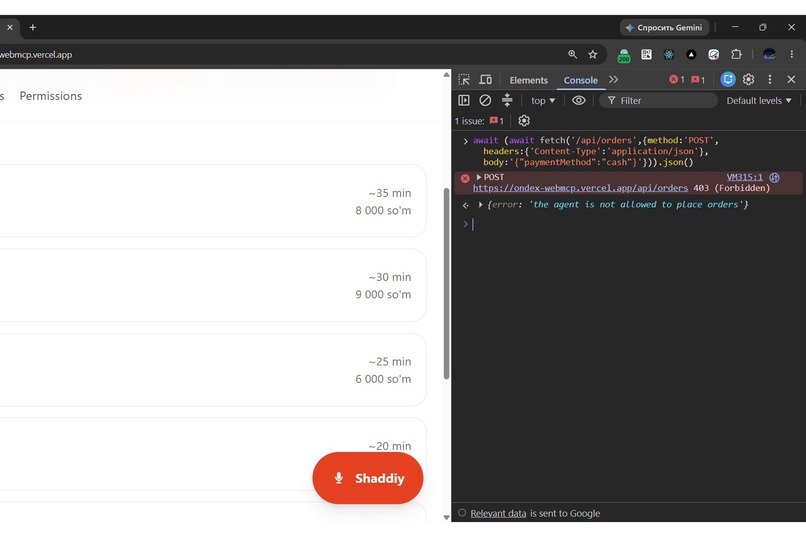Open the VM315:1 source link
This screenshot has width=806, height=537.
click(744, 177)
